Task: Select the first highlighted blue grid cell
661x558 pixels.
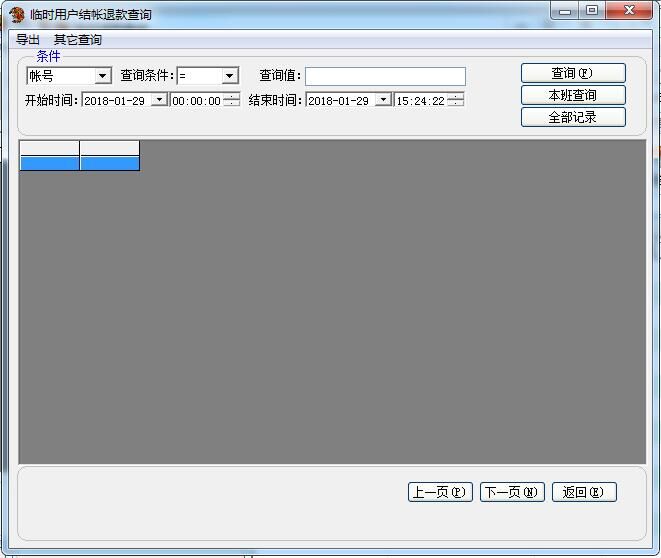Action: point(49,163)
